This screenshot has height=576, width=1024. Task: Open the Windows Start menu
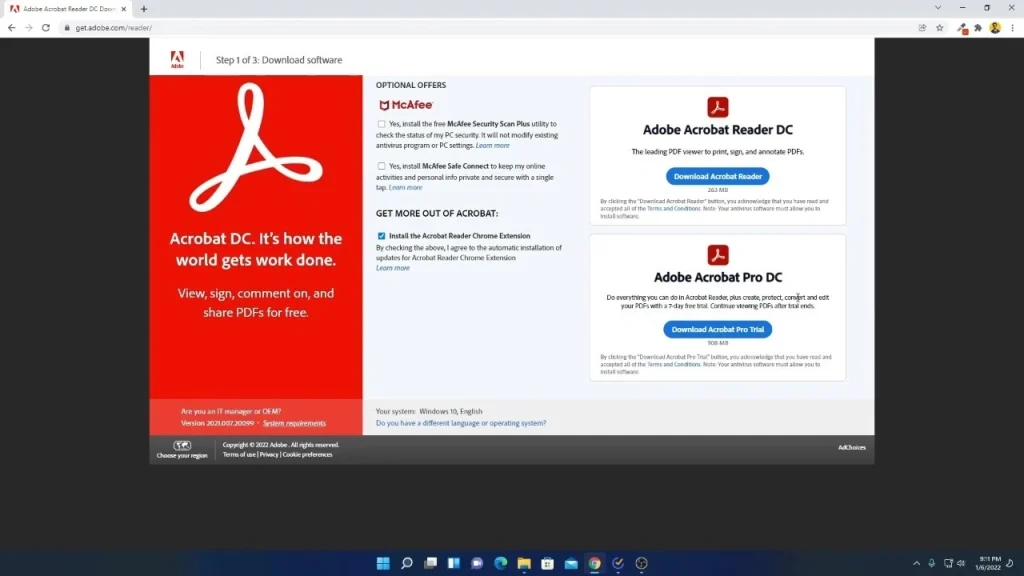click(383, 563)
